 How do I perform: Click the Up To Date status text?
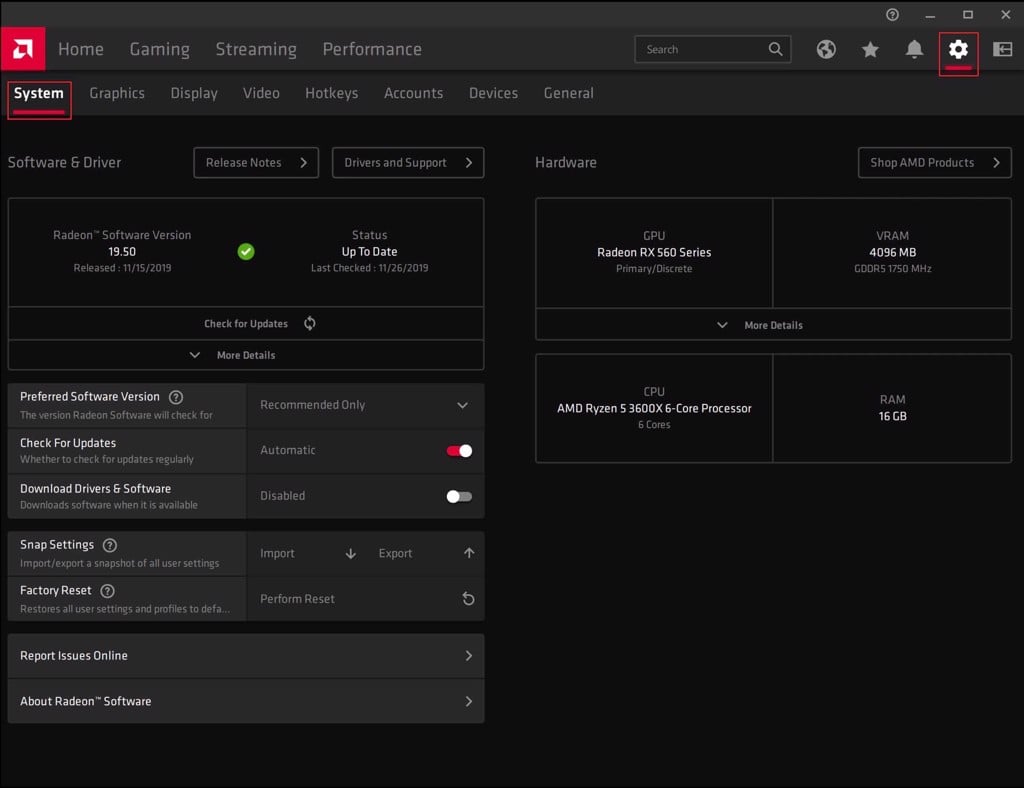click(x=369, y=252)
